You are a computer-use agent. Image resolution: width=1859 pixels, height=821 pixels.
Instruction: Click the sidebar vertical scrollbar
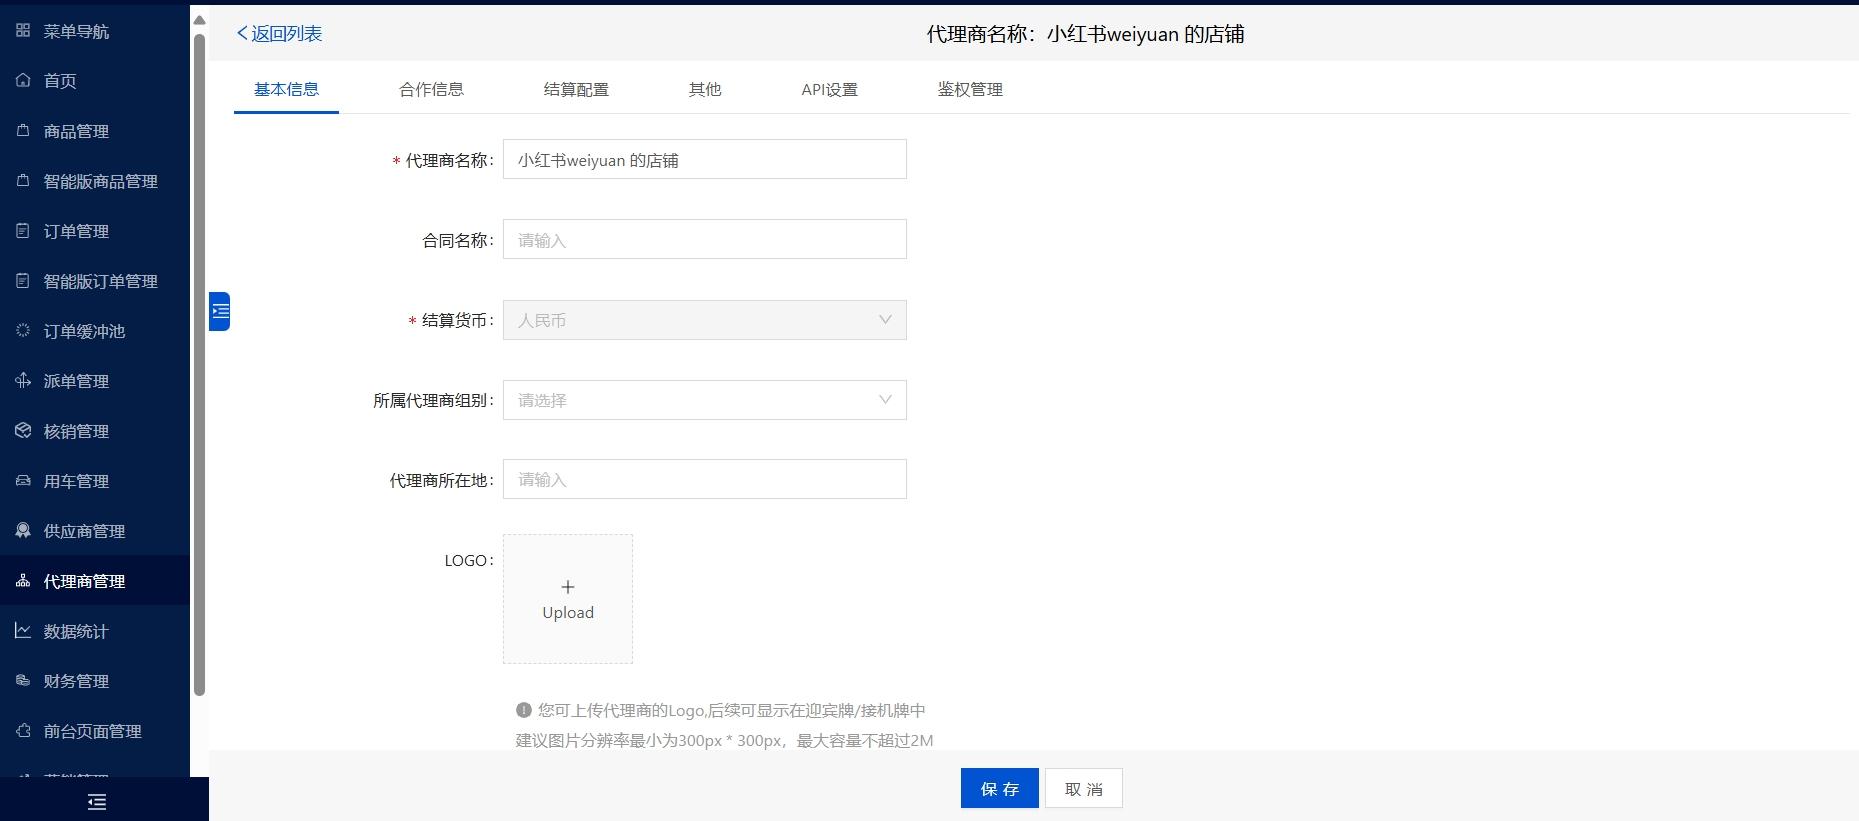click(199, 365)
